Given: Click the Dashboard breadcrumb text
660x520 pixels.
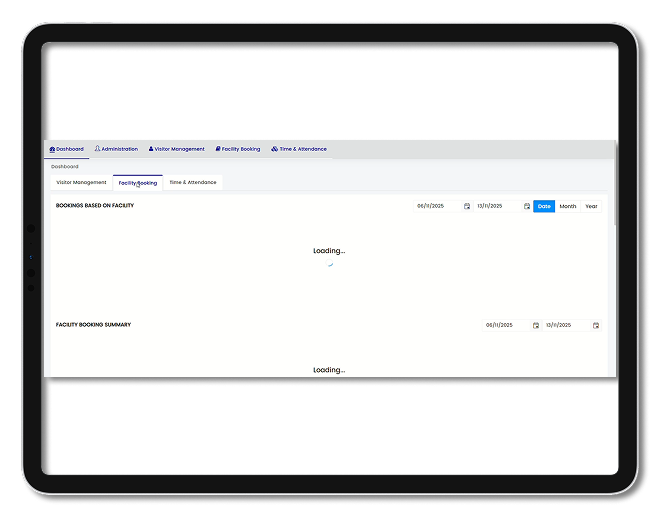Looking at the screenshot, I should (65, 166).
